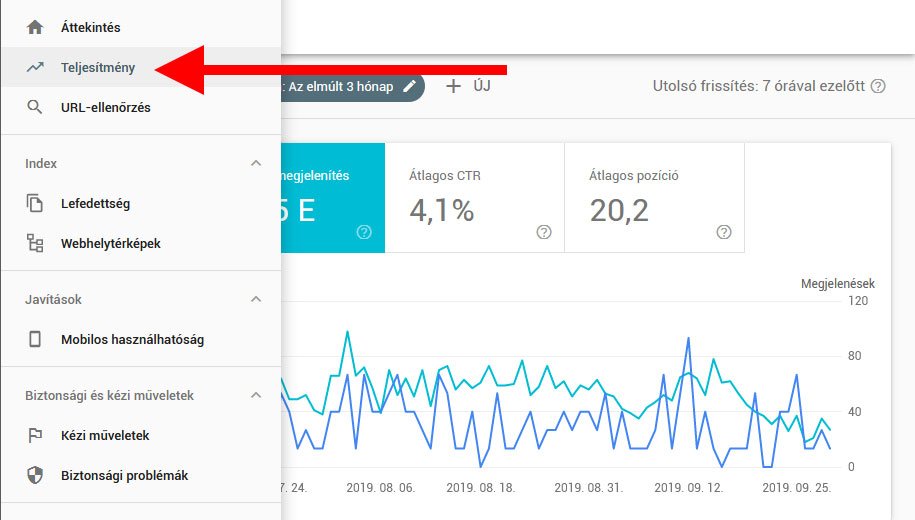915x520 pixels.
Task: Click the Mobilos használhatóság phone icon
Action: coord(35,340)
